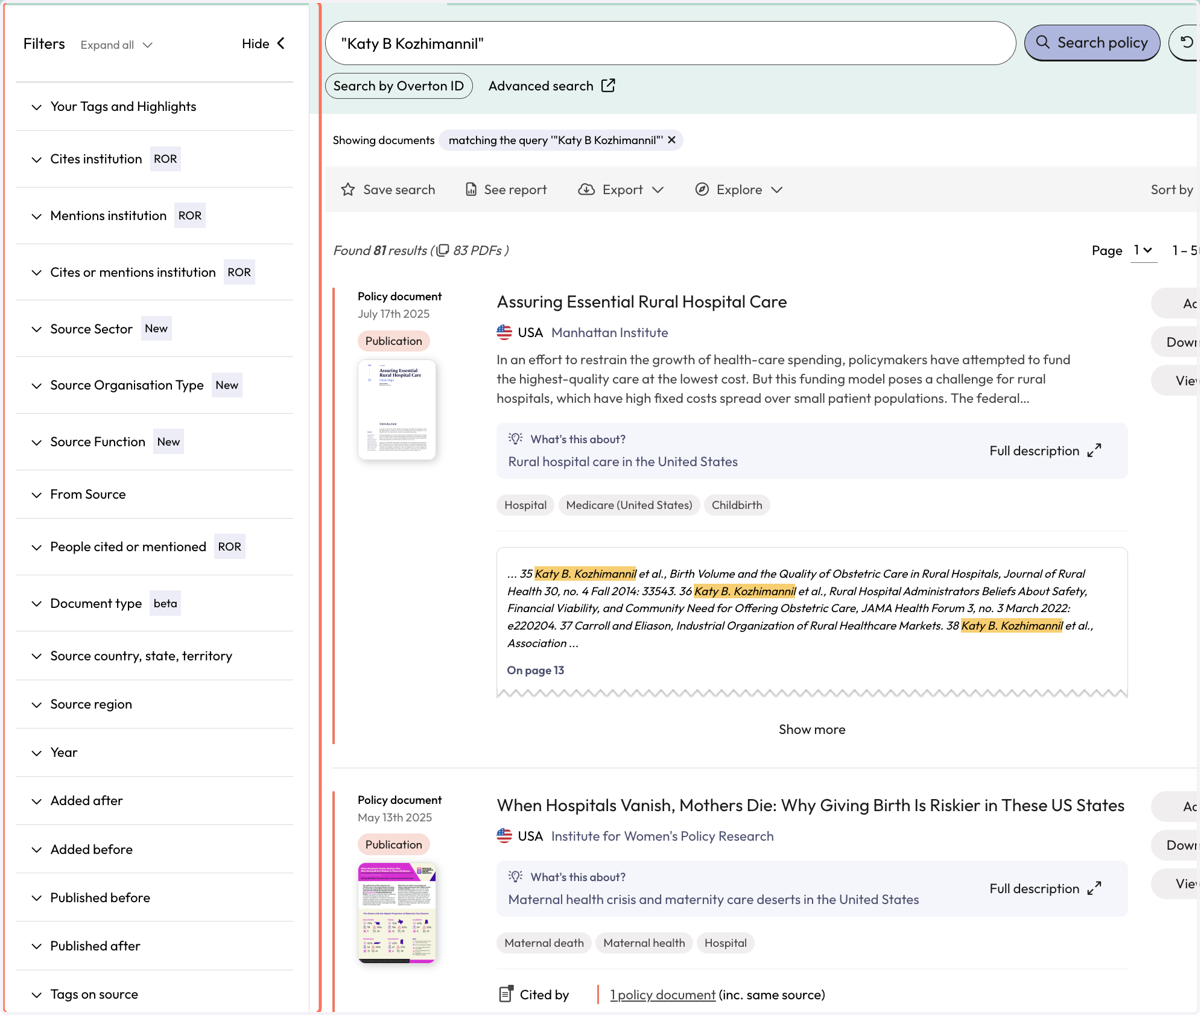This screenshot has height=1015, width=1200.
Task: Expand the Source Sector filter
Action: 155,329
